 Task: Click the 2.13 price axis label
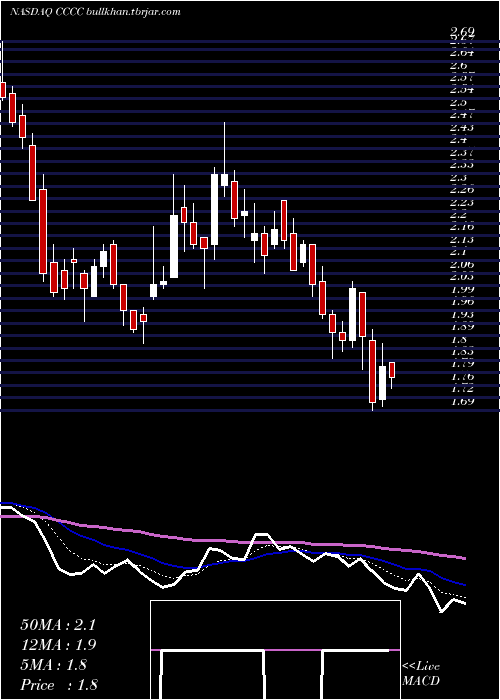point(462,240)
